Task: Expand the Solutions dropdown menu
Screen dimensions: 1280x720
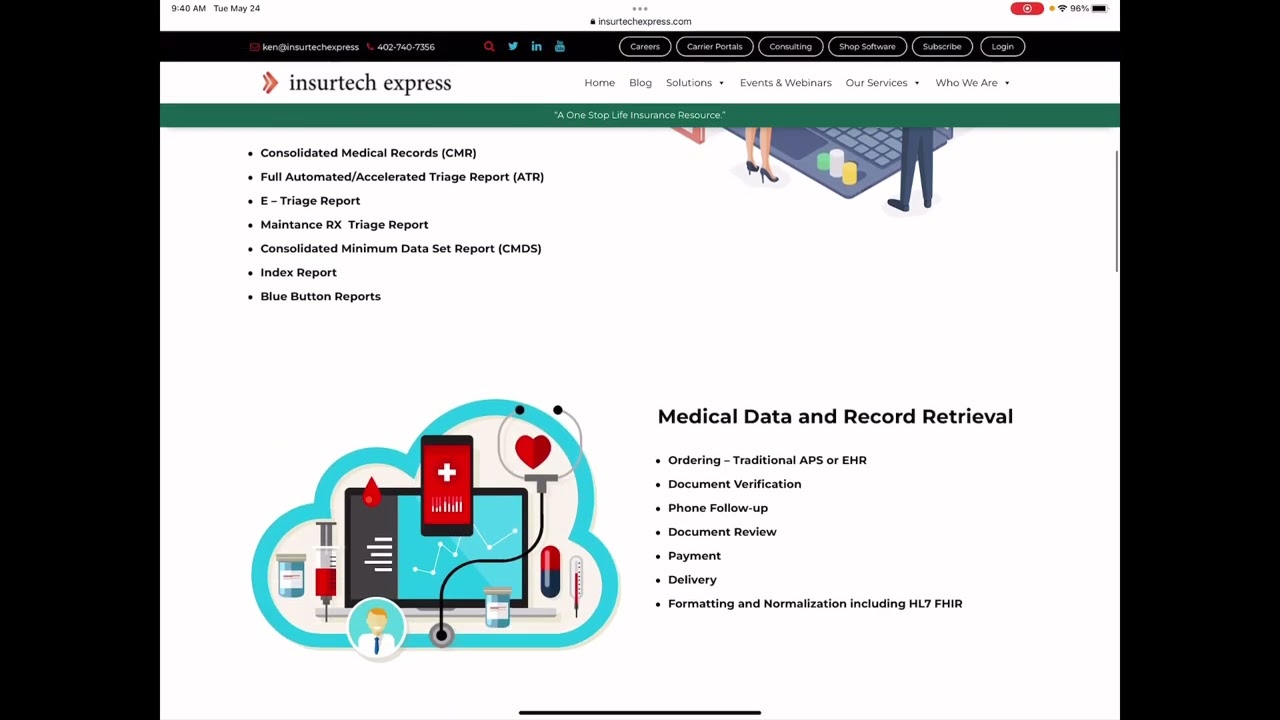Action: (x=695, y=83)
